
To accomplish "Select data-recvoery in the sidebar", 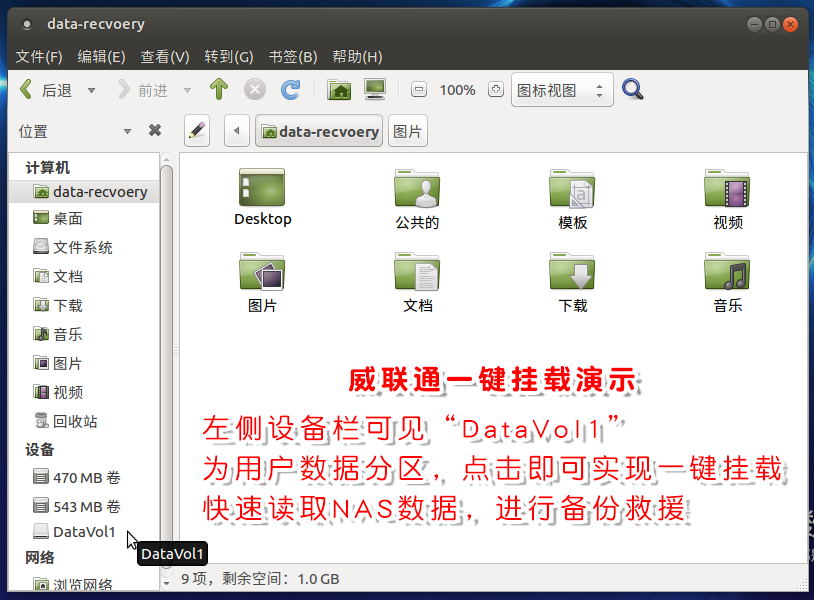I will pos(85,192).
